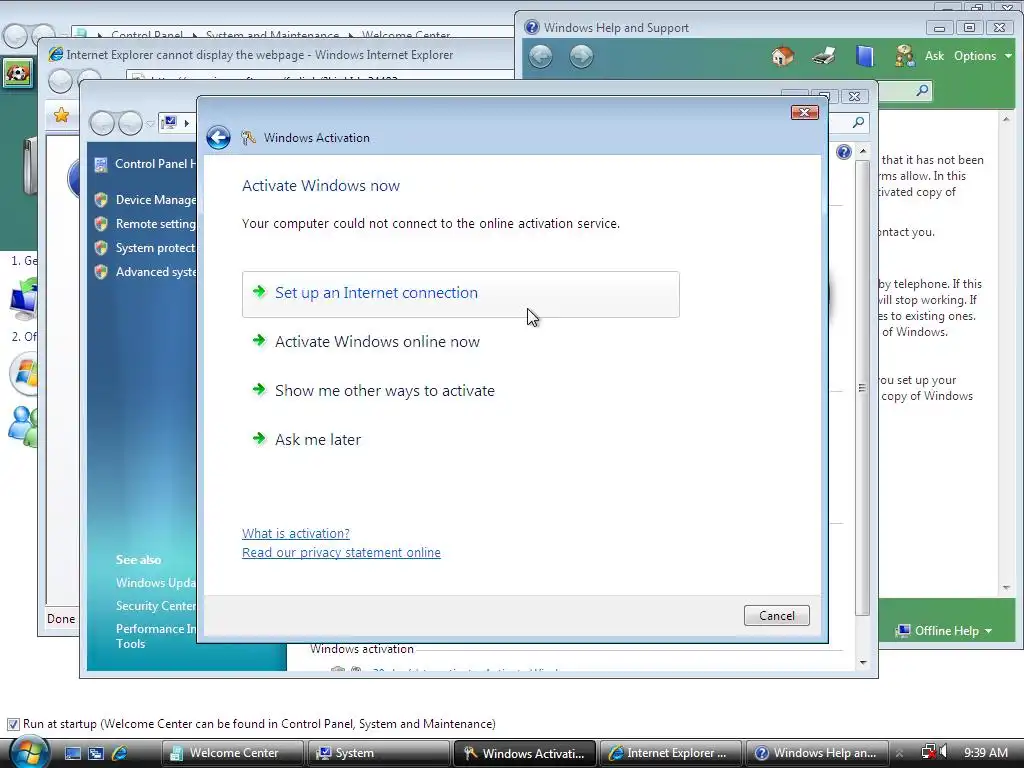Image resolution: width=1024 pixels, height=768 pixels.
Task: Choose Show me other ways to activate
Action: pyautogui.click(x=385, y=391)
